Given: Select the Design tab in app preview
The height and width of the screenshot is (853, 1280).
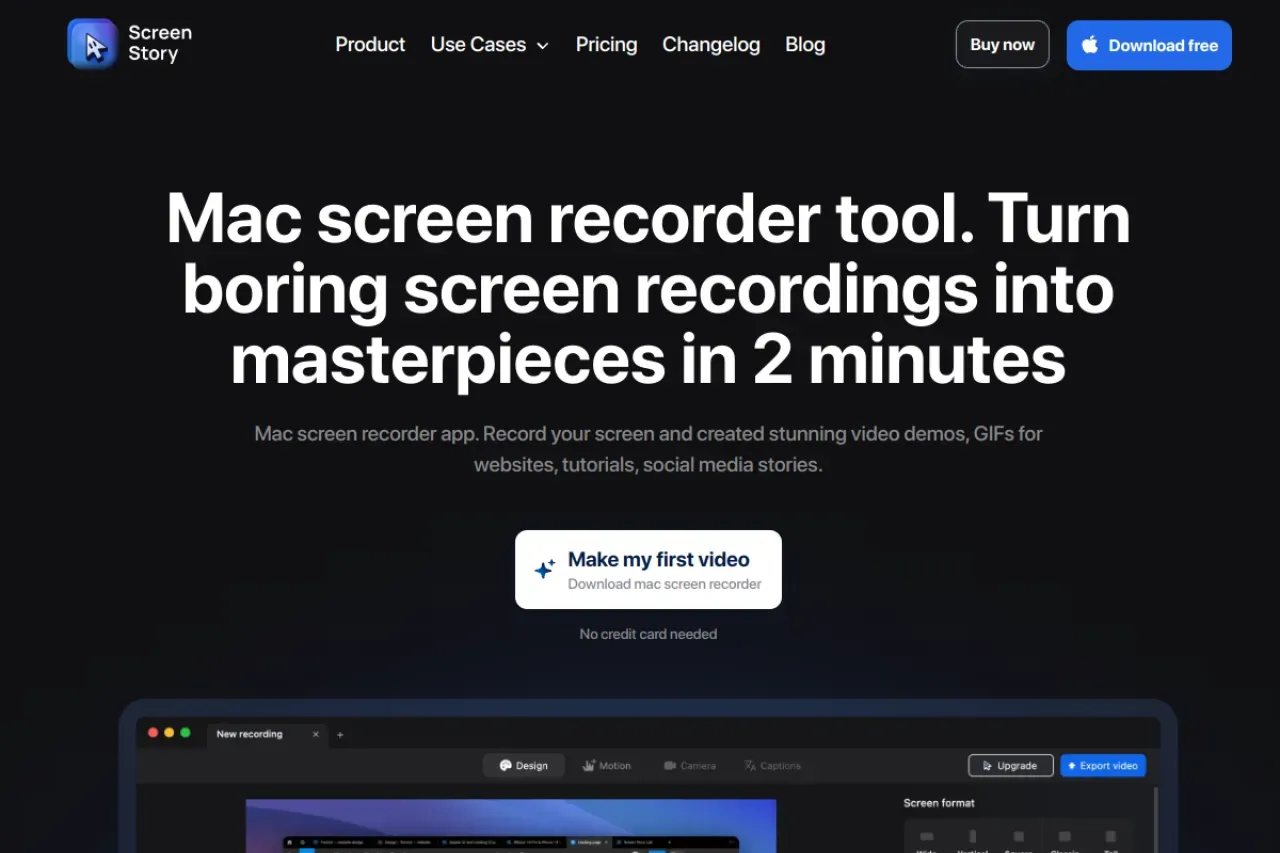Looking at the screenshot, I should click(x=524, y=766).
